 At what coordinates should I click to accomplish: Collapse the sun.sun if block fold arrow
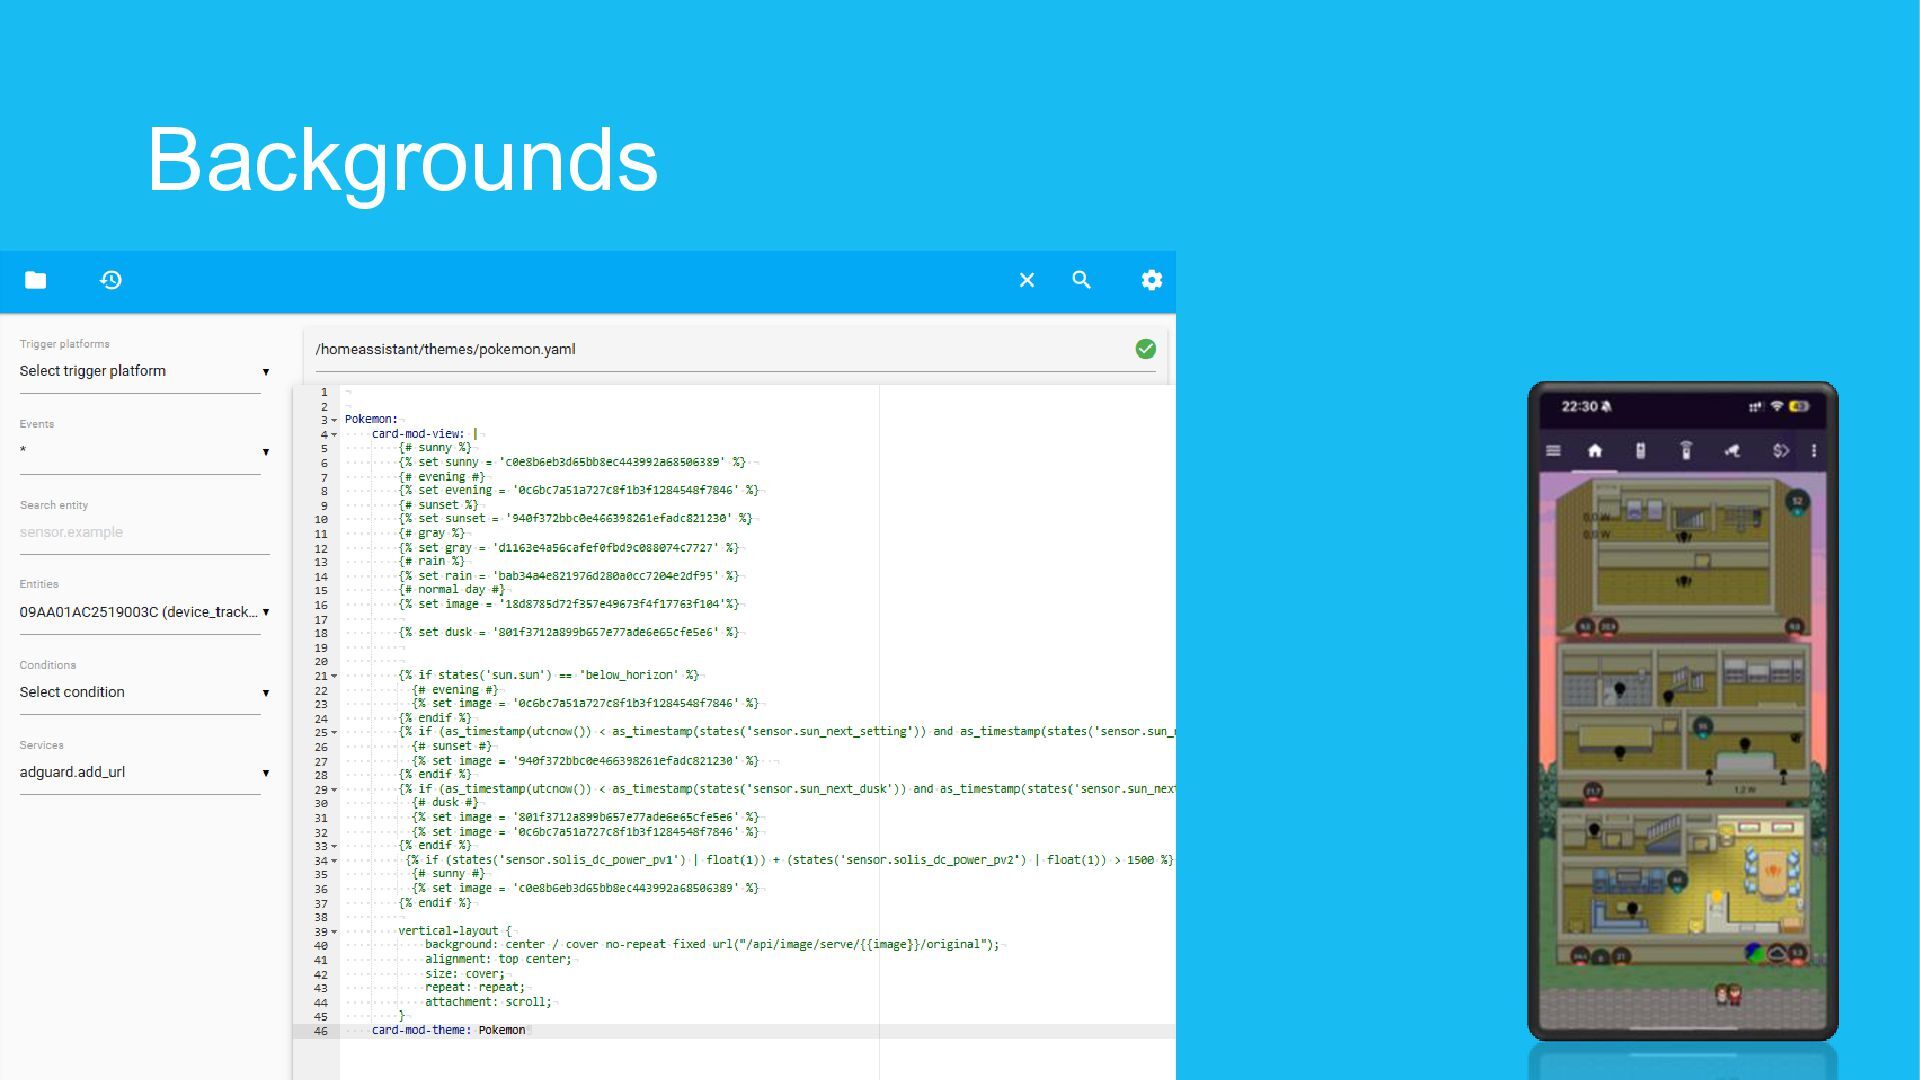coord(334,676)
